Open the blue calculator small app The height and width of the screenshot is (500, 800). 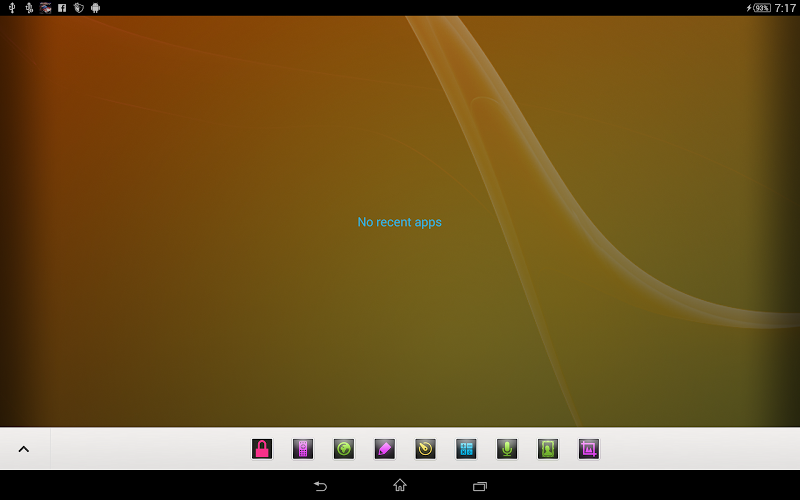[x=466, y=449]
